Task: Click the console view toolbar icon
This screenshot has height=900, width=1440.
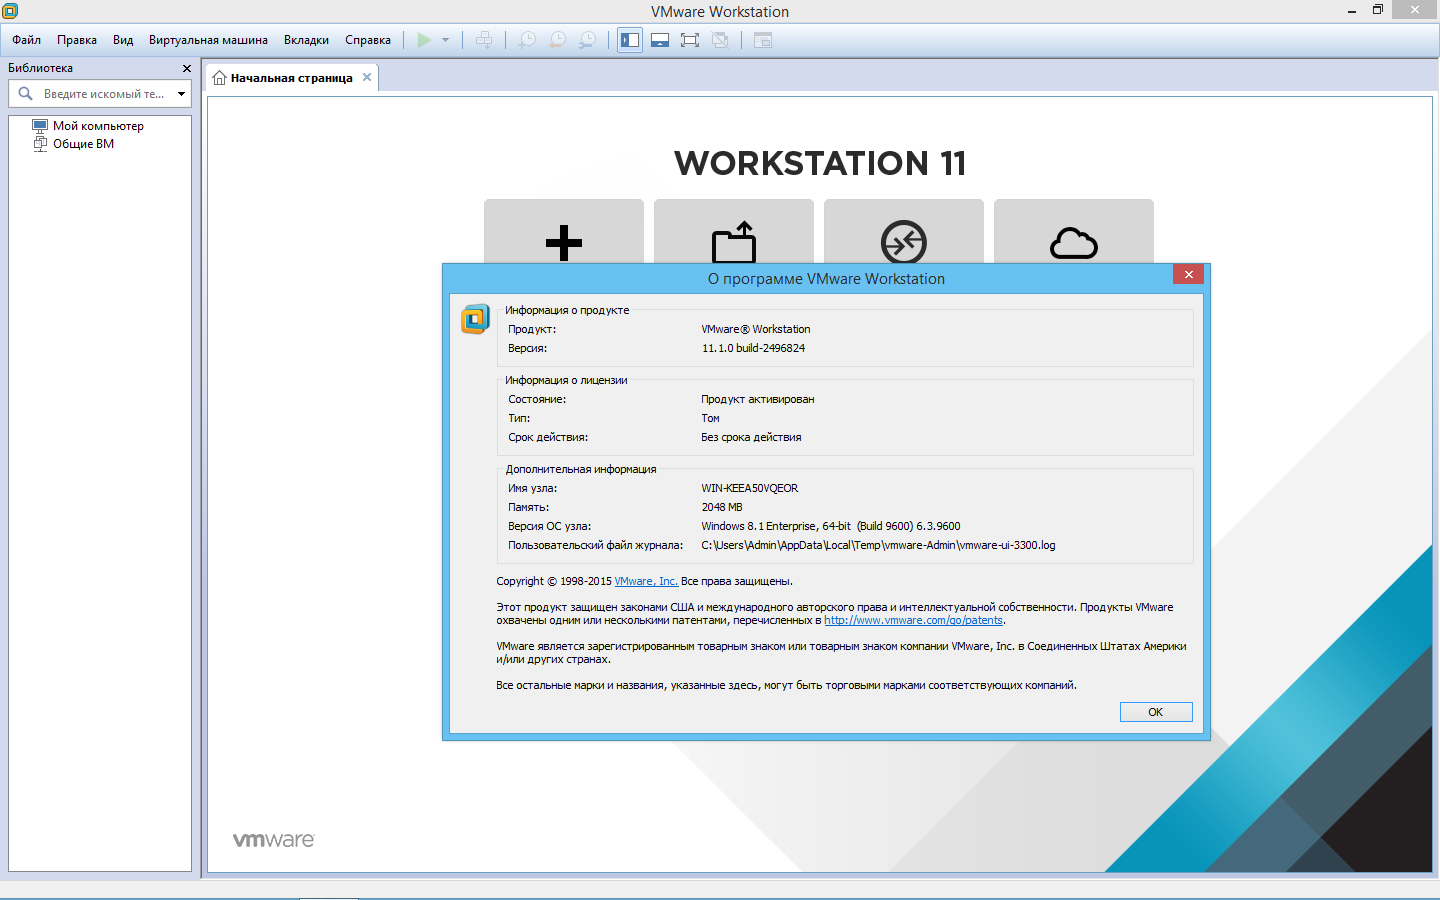Action: 763,40
